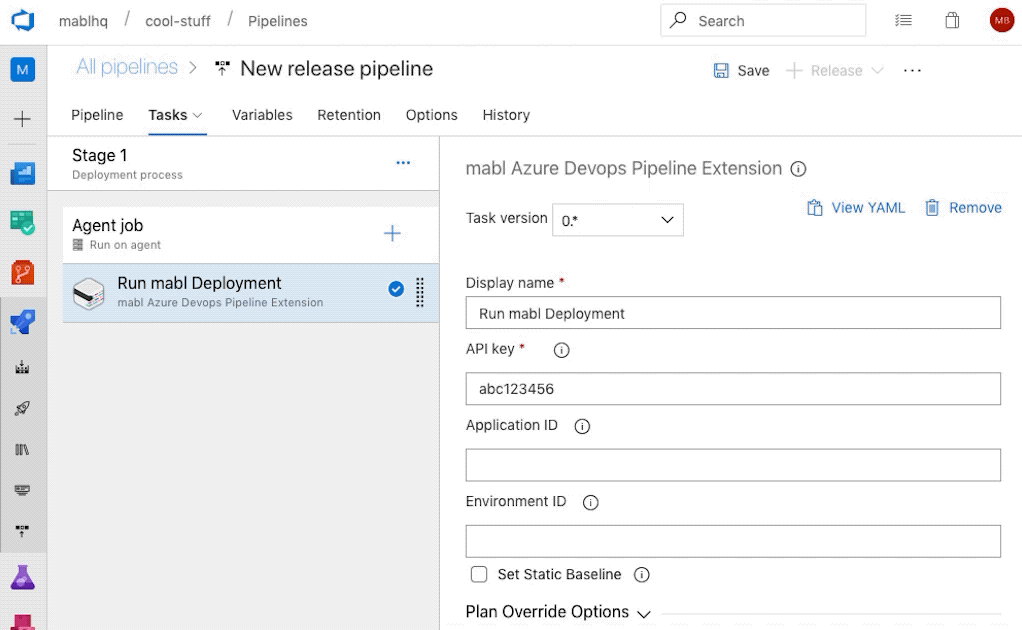Image resolution: width=1022 pixels, height=630 pixels.
Task: Open the Task version dropdown
Action: (x=617, y=220)
